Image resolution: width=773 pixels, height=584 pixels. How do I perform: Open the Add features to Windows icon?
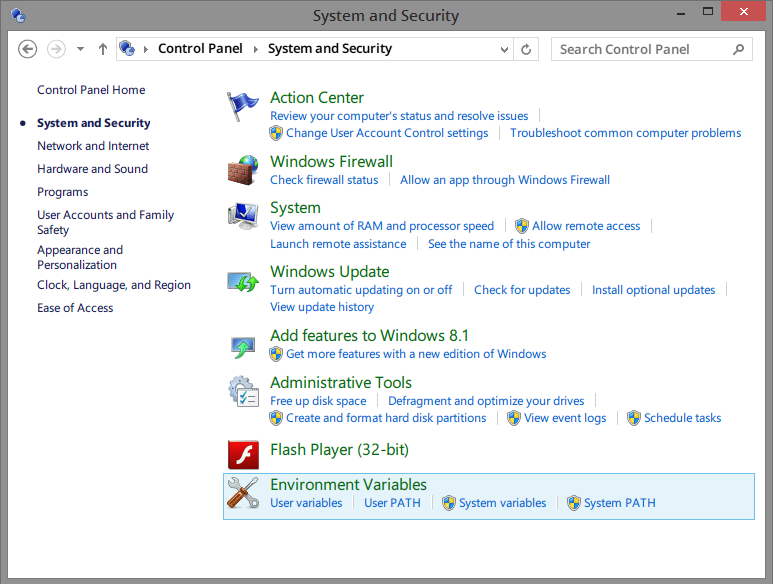(243, 346)
